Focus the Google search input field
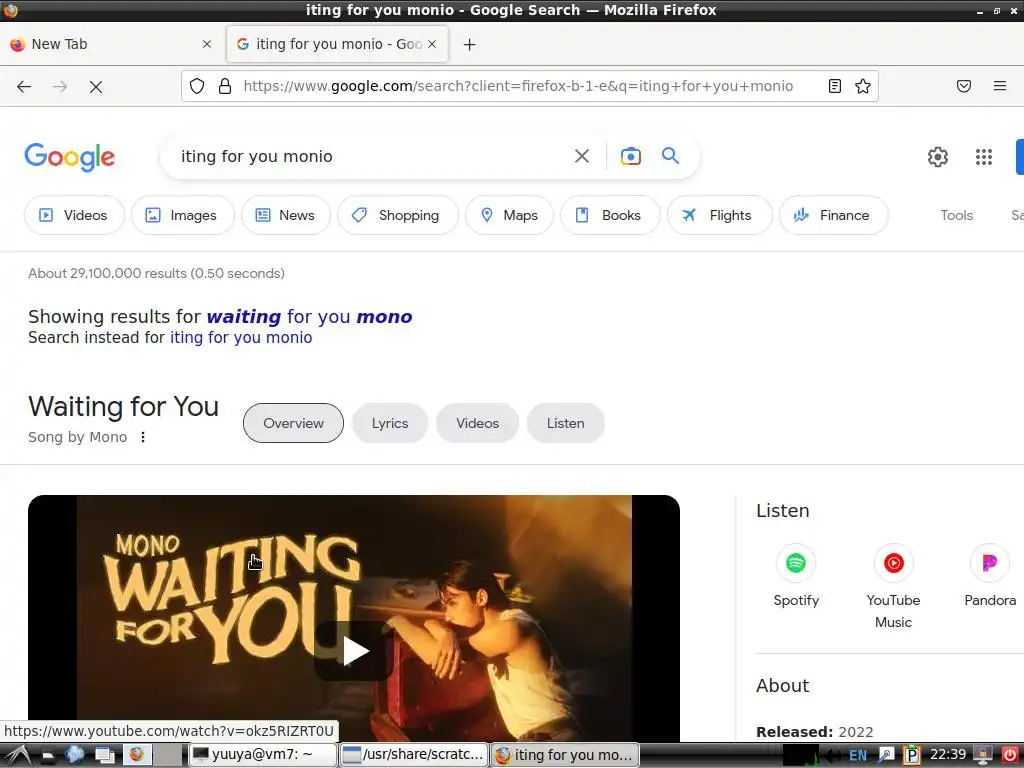The height and width of the screenshot is (768, 1024). click(x=372, y=156)
